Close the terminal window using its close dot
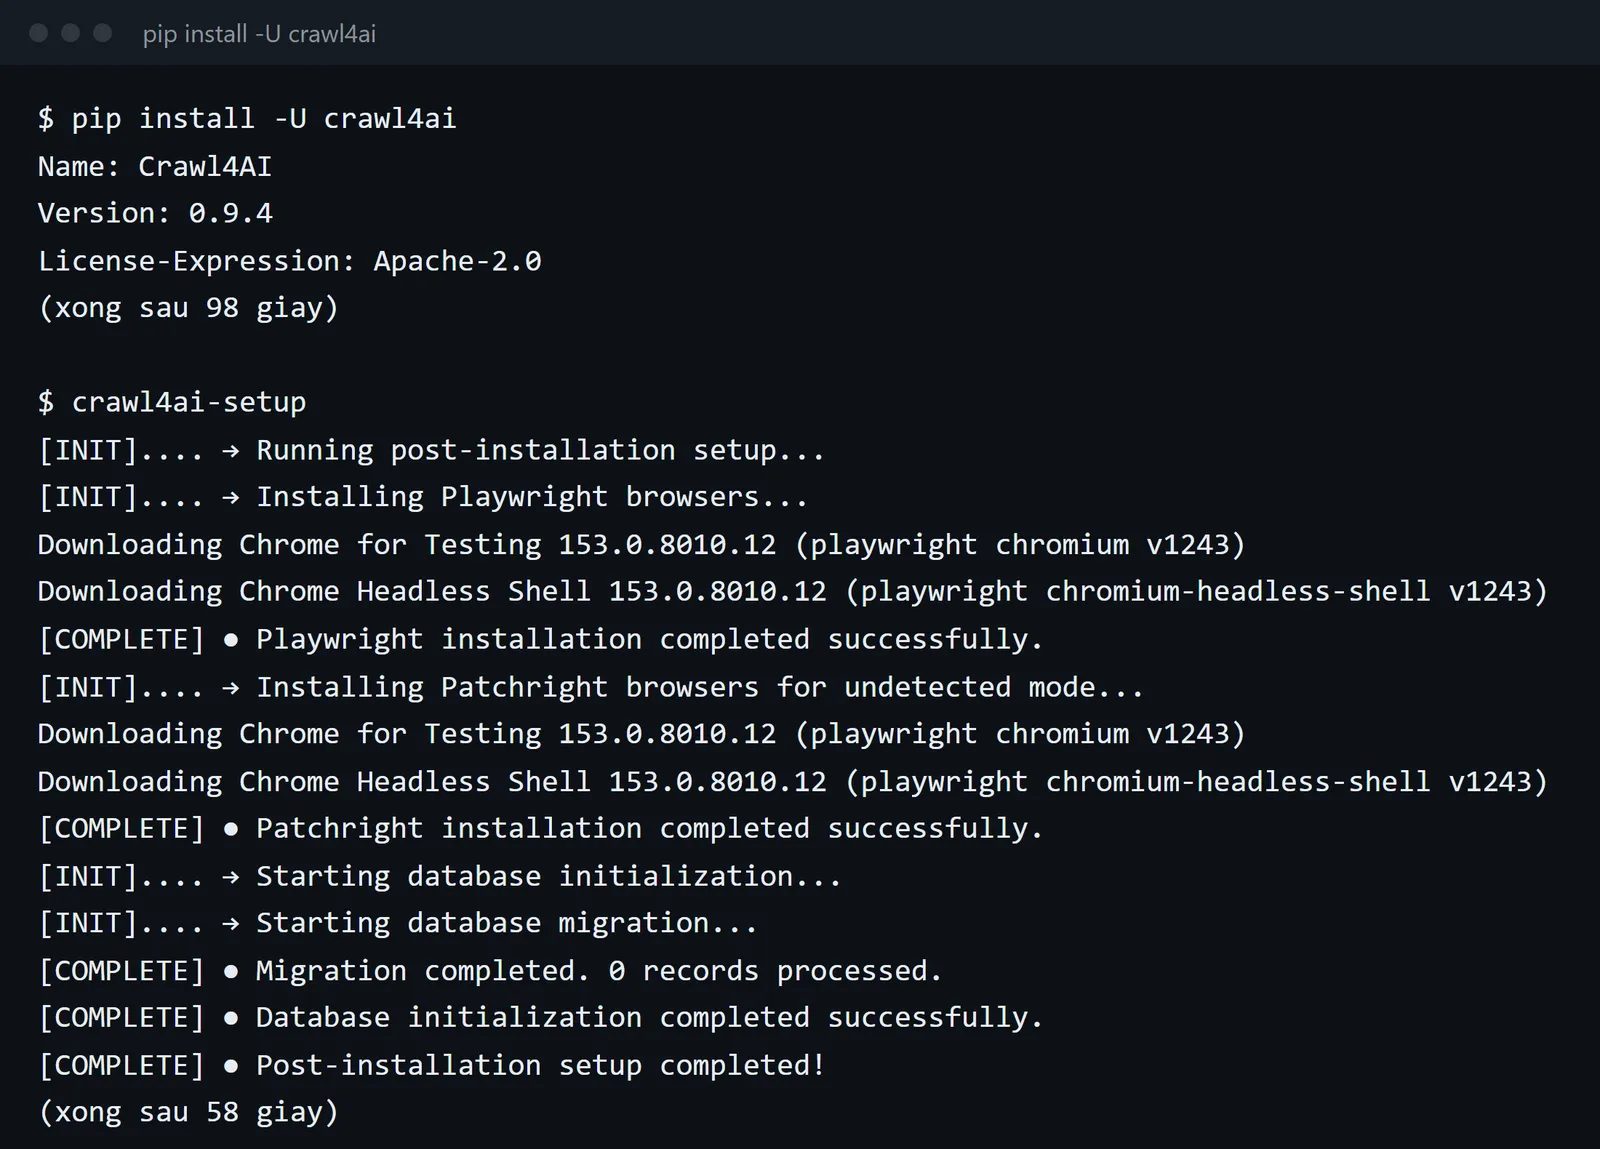This screenshot has width=1600, height=1149. [x=39, y=33]
